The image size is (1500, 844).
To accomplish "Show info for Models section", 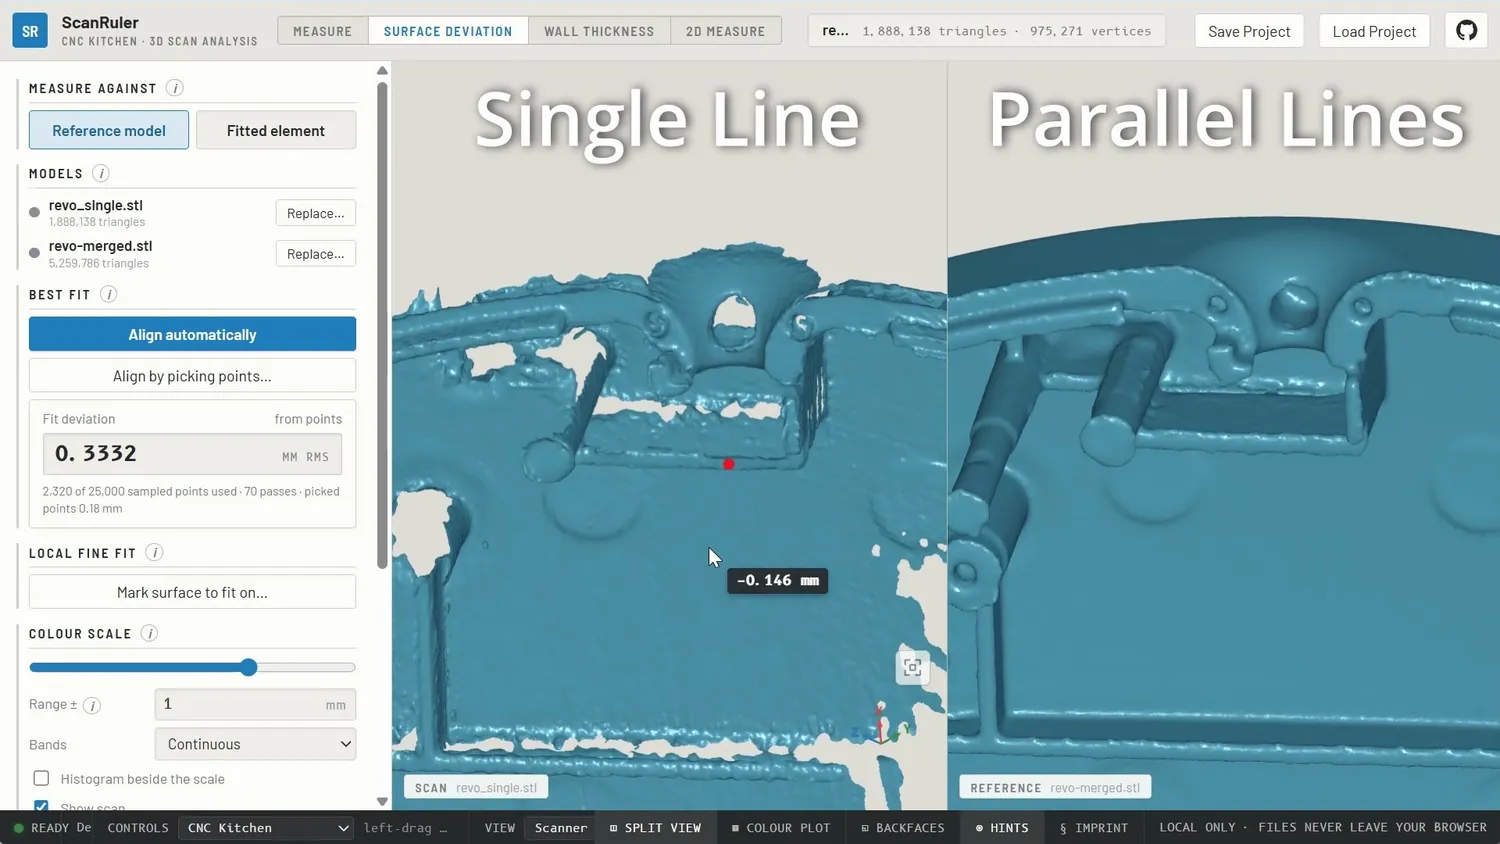I will point(101,173).
